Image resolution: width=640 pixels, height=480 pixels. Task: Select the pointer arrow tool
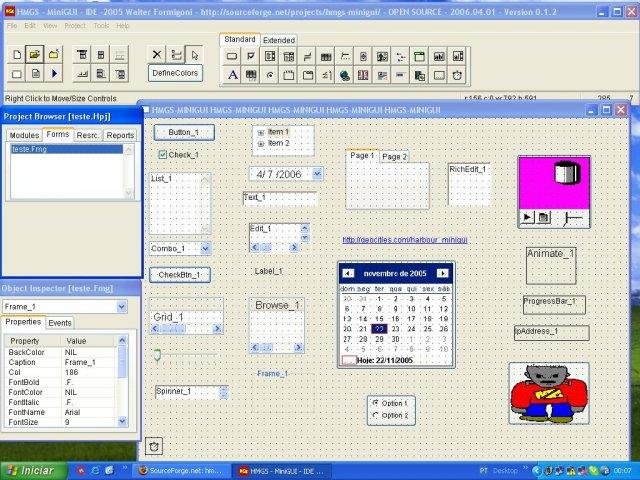coord(194,54)
